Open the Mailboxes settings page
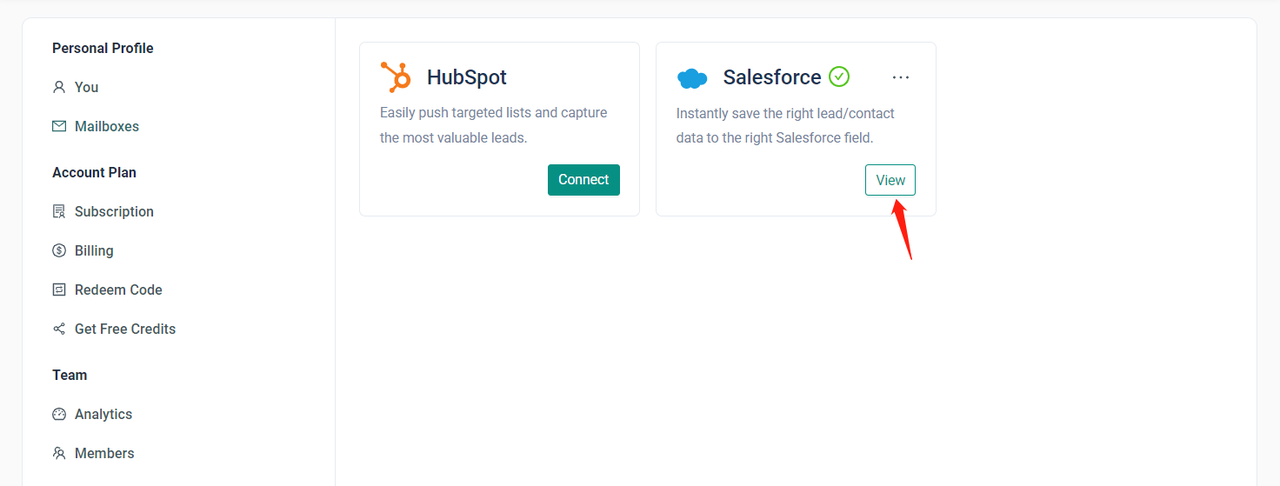Screen dimensions: 1280x486 [106, 126]
